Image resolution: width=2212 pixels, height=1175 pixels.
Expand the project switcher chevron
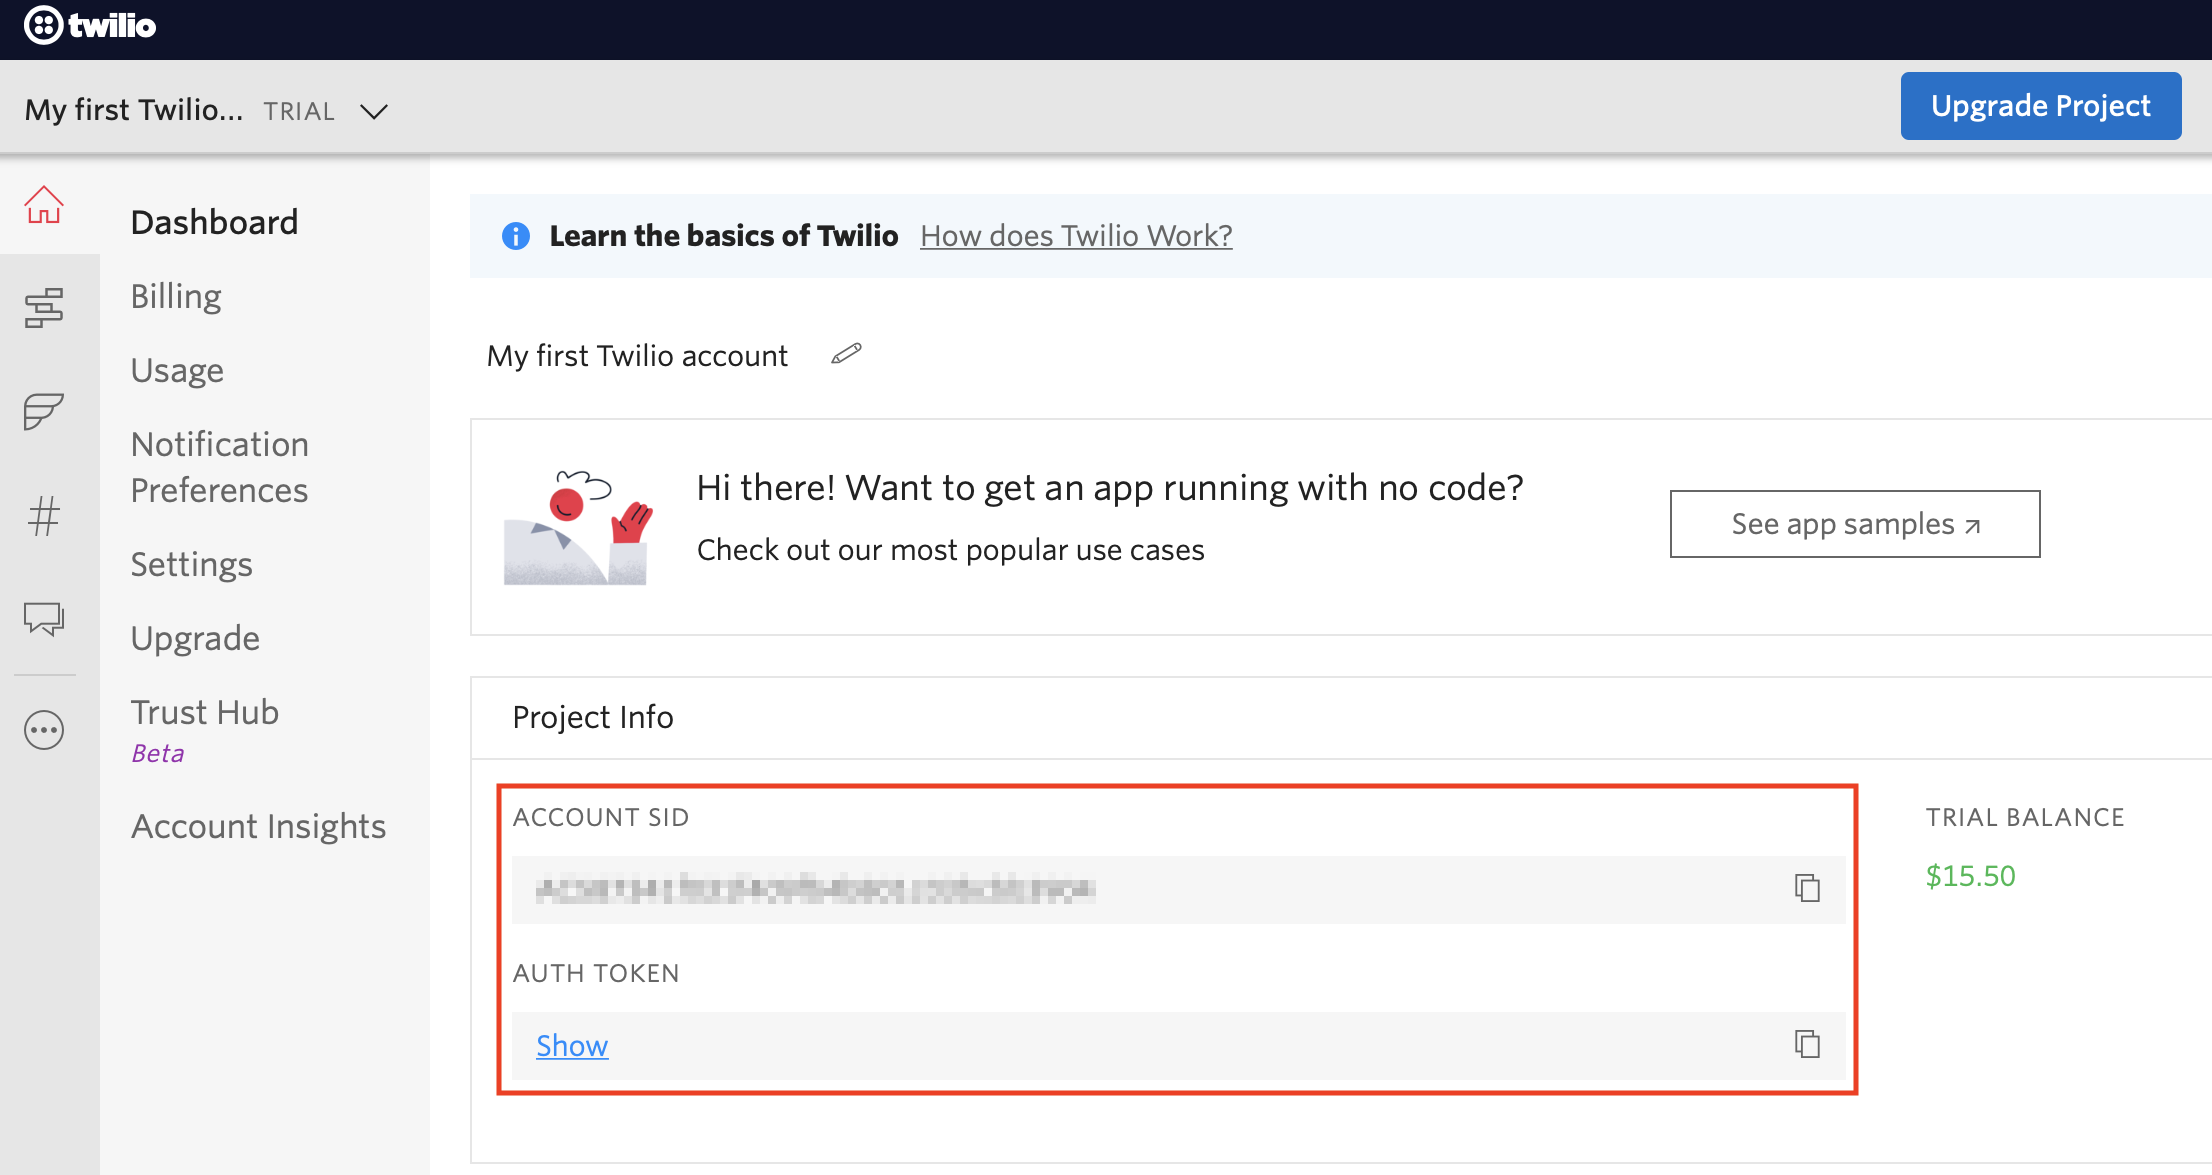(x=374, y=111)
